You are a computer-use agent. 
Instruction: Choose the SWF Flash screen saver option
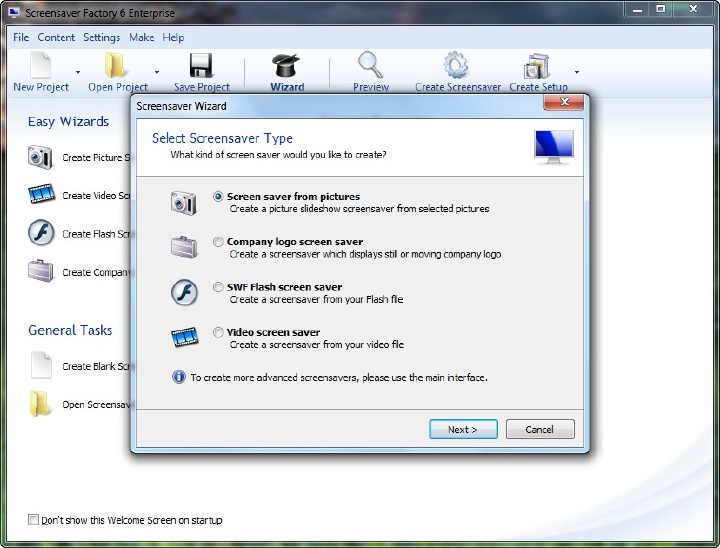point(219,287)
